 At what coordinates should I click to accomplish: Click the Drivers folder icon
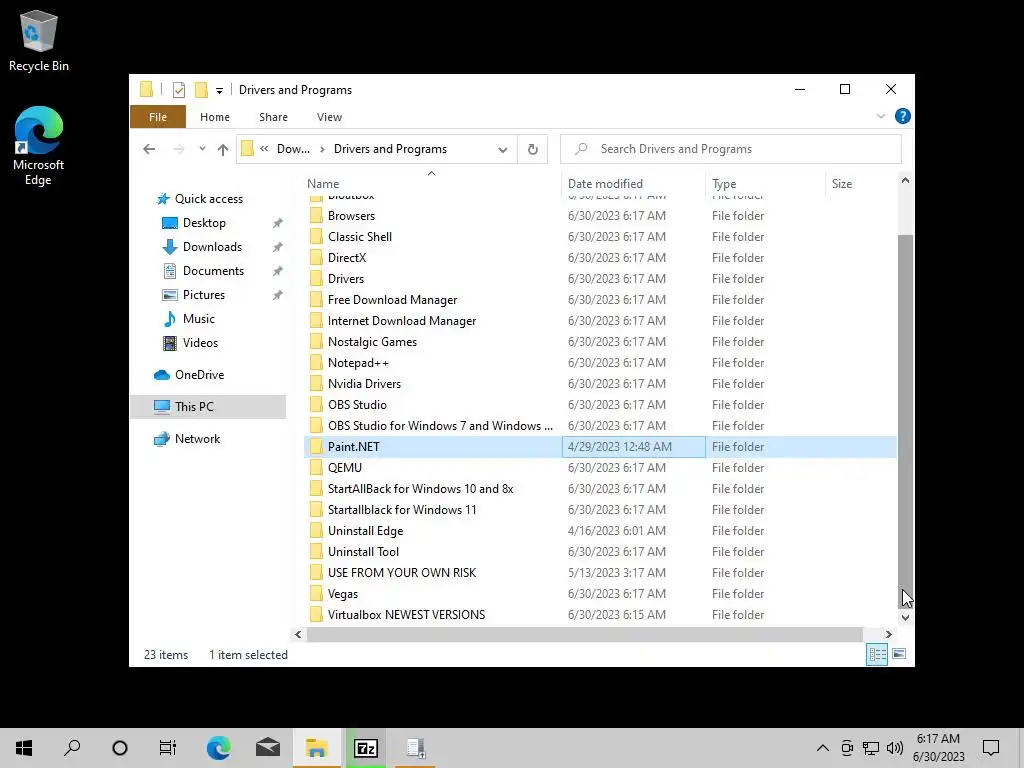(315, 279)
